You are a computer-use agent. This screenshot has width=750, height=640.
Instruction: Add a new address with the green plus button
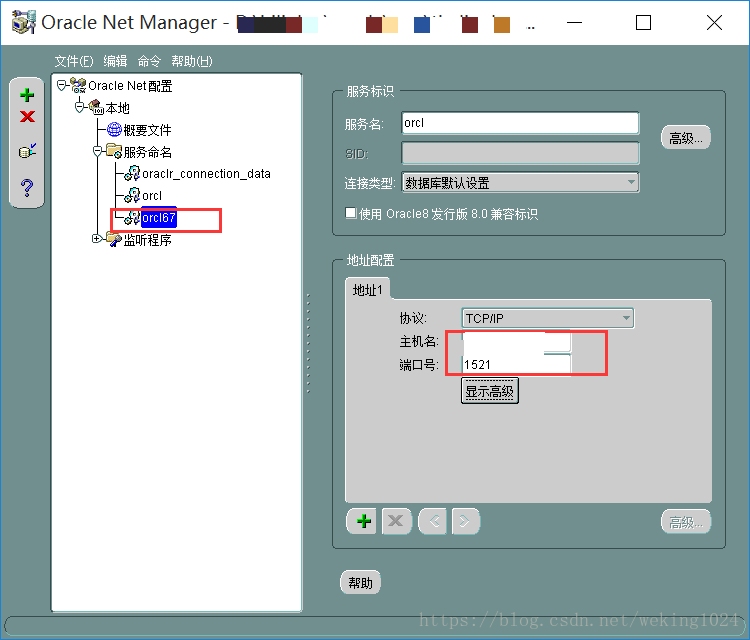364,521
